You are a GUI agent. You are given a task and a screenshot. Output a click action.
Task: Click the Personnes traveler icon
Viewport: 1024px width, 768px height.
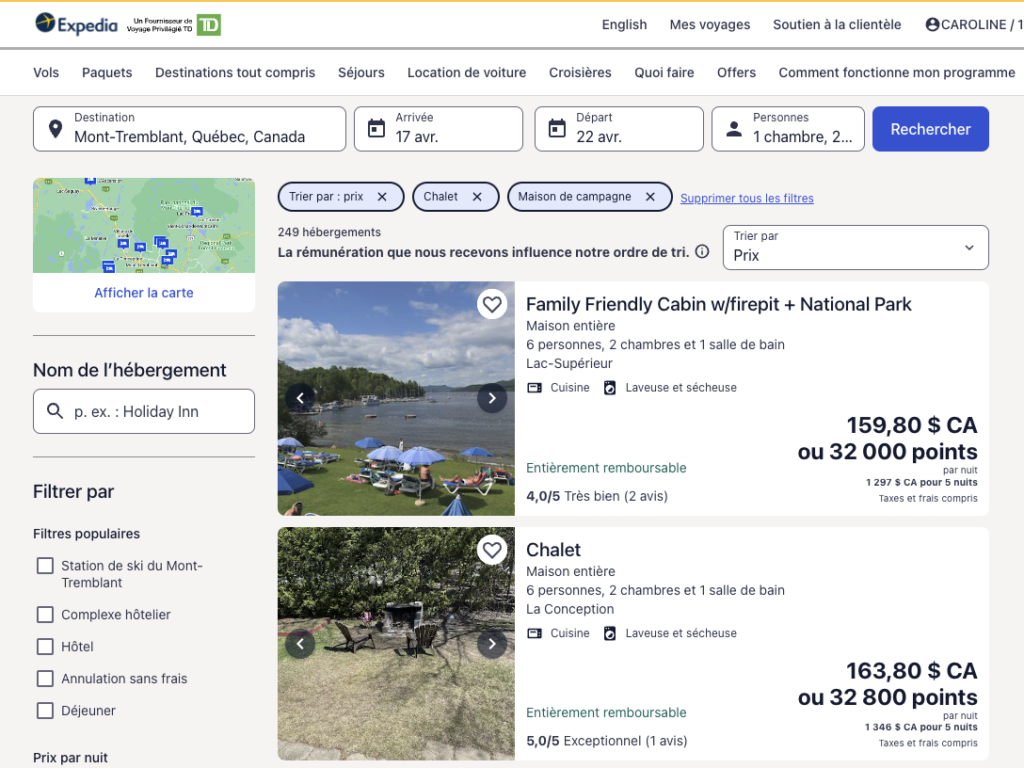[733, 128]
